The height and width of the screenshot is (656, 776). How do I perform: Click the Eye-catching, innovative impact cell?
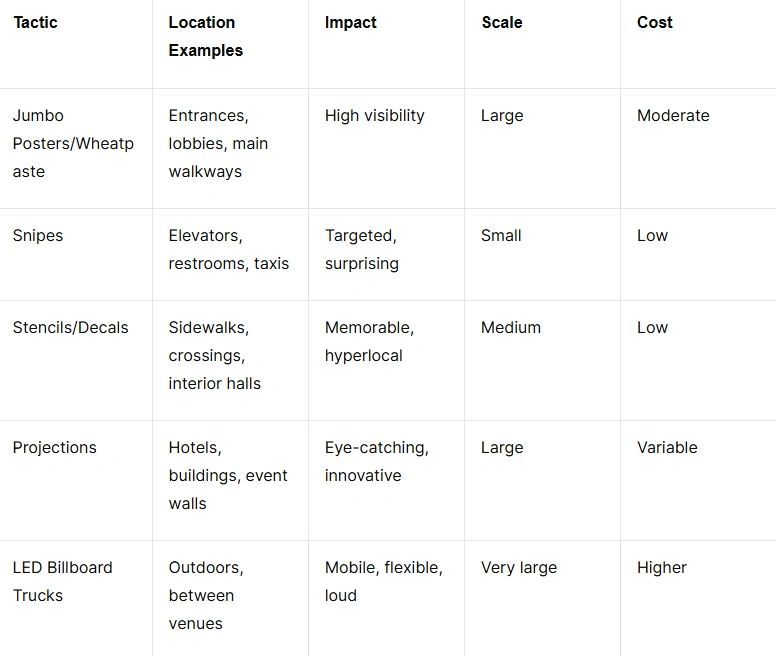point(376,461)
